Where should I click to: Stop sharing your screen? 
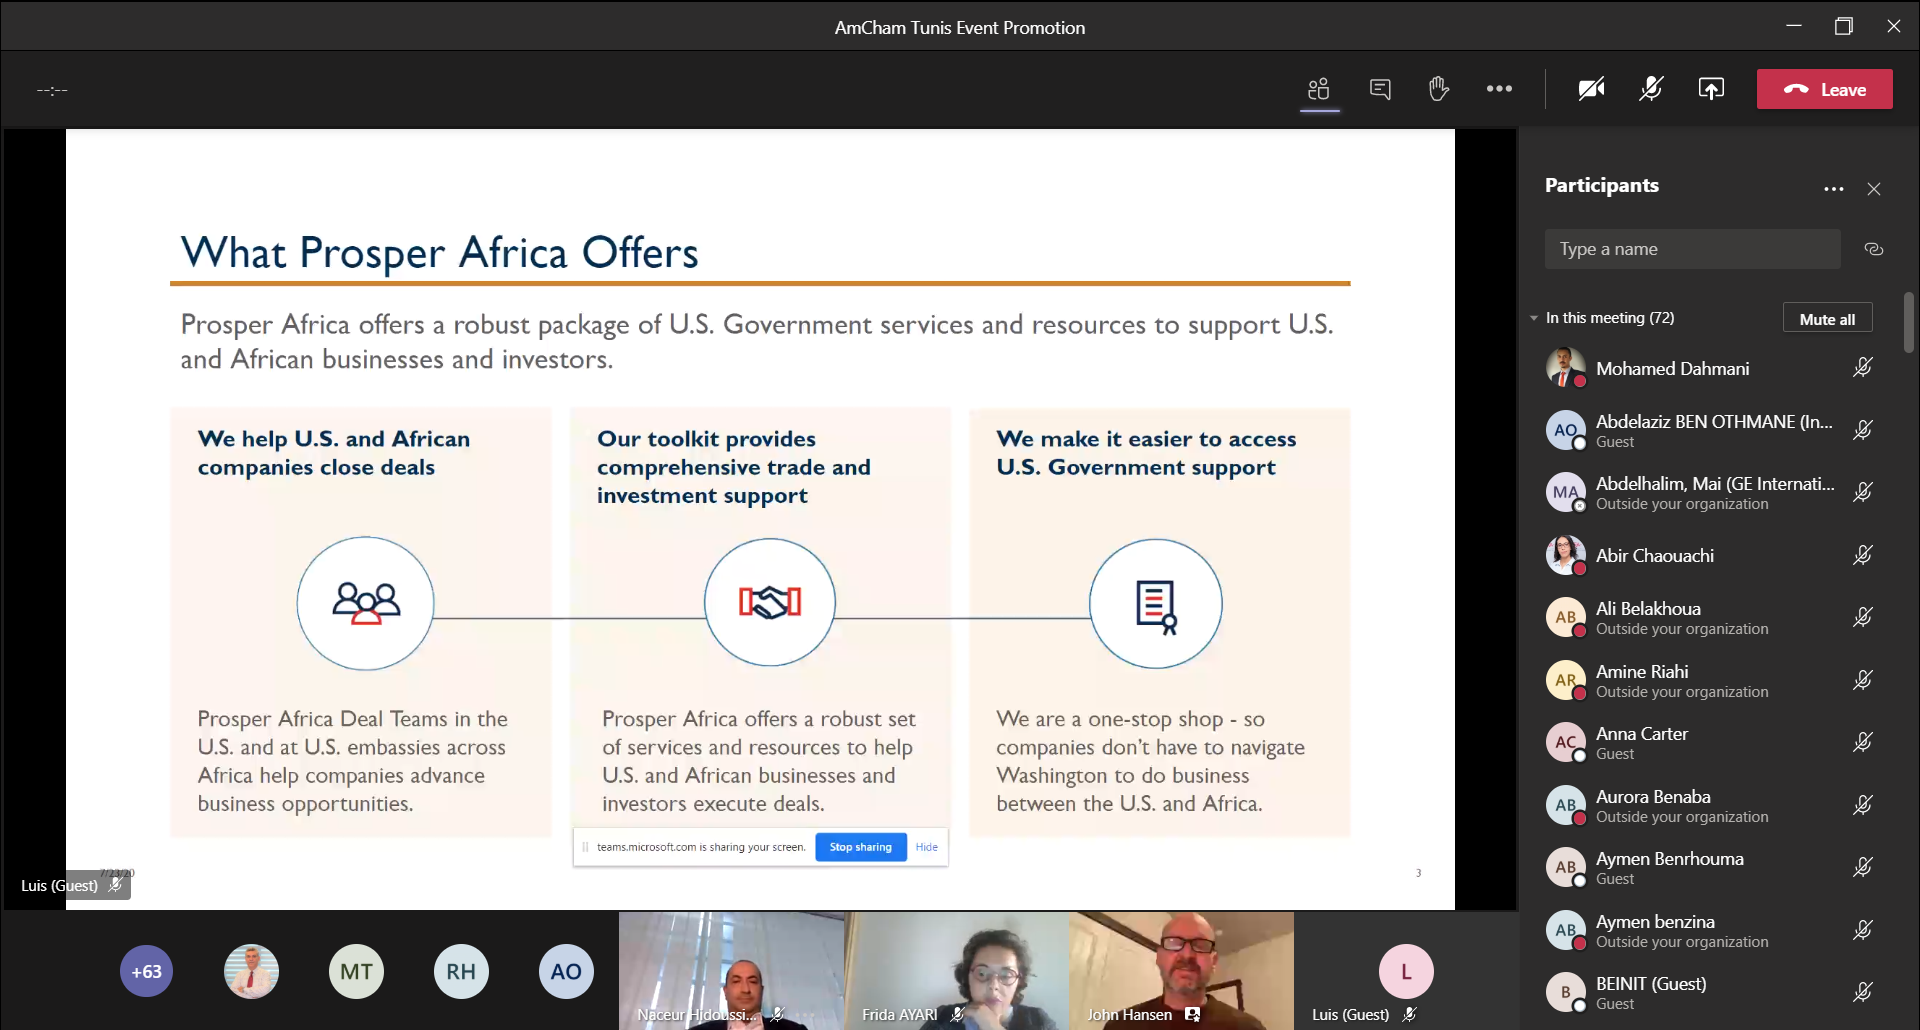(x=860, y=847)
